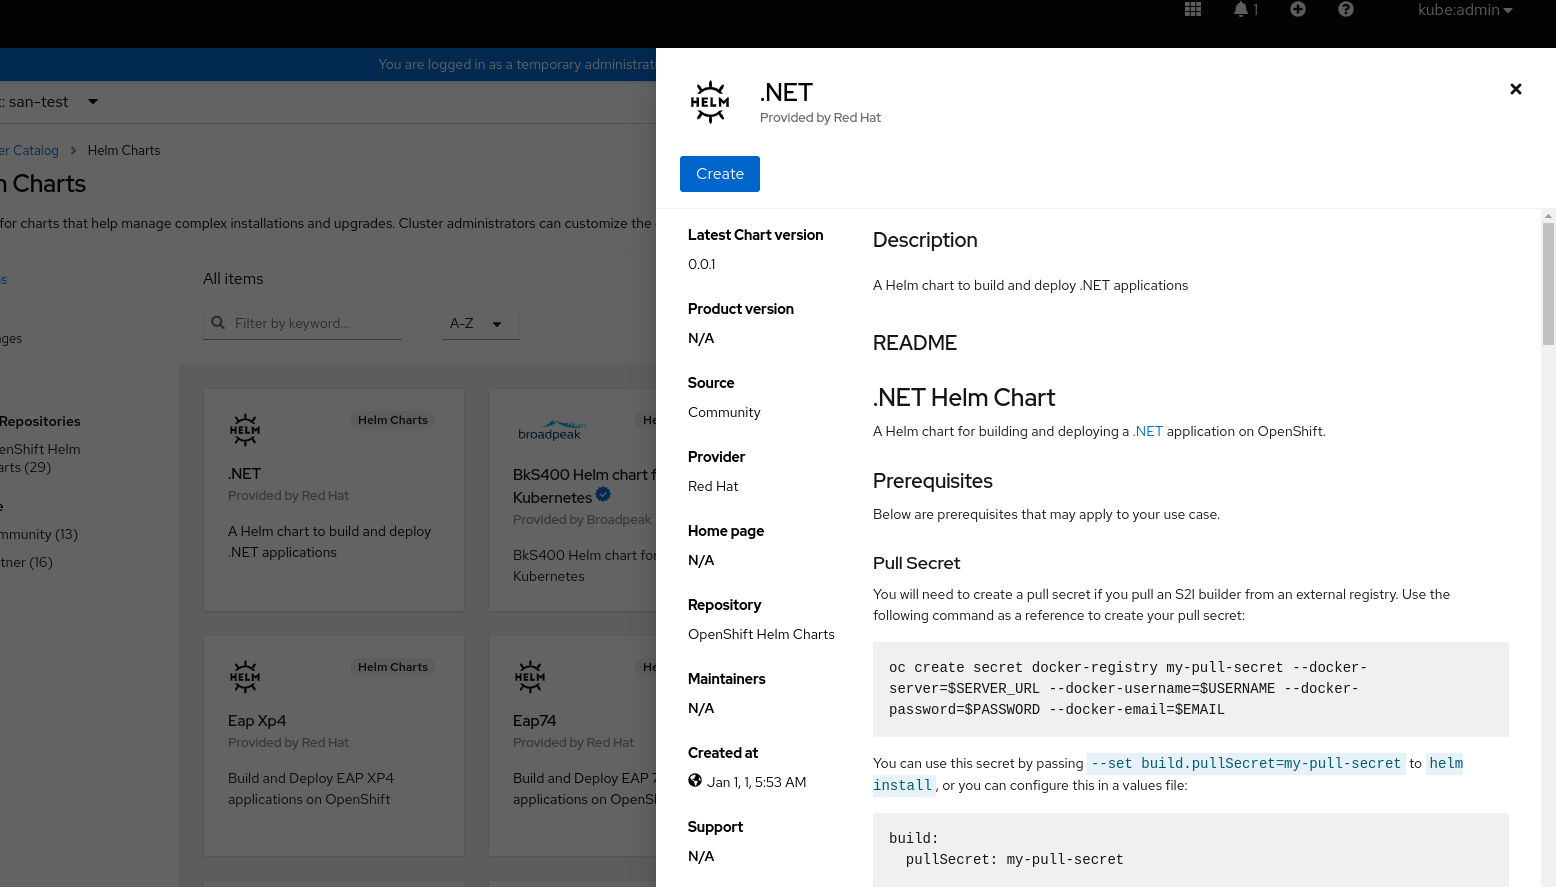1556x887 pixels.
Task: Open the help question mark icon
Action: [1346, 10]
